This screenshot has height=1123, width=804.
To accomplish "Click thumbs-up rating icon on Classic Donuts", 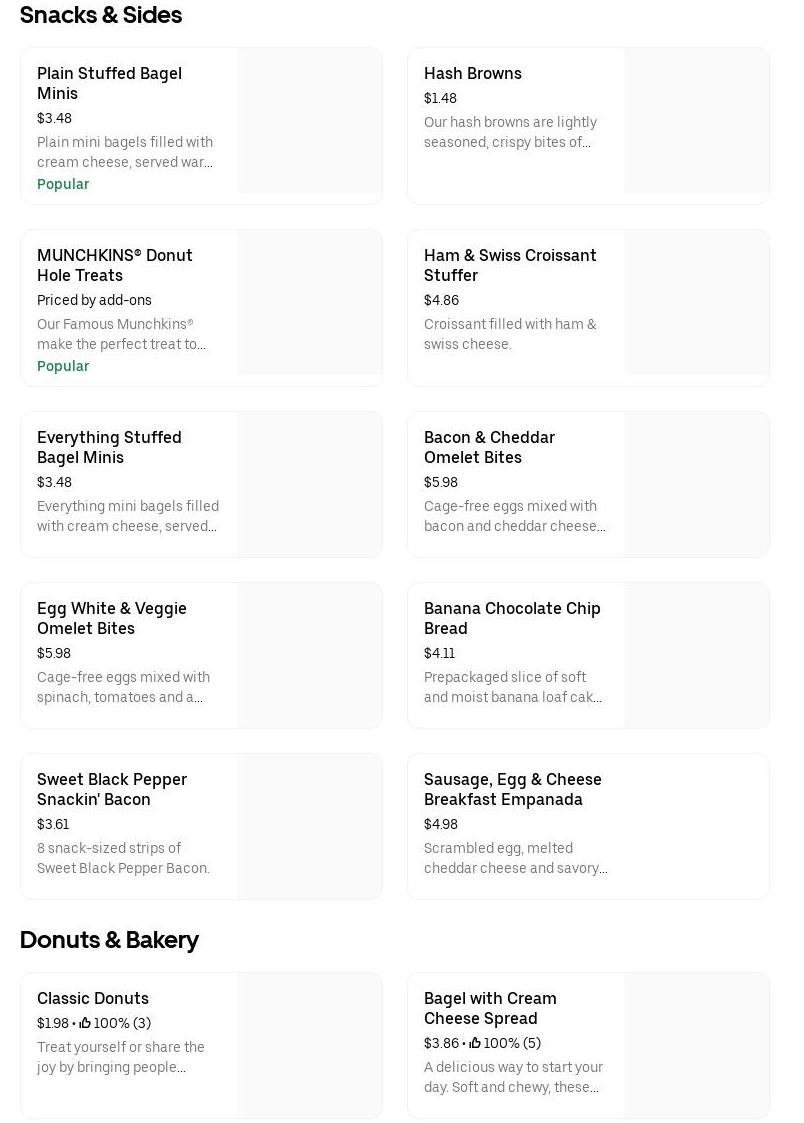I will coord(85,1023).
